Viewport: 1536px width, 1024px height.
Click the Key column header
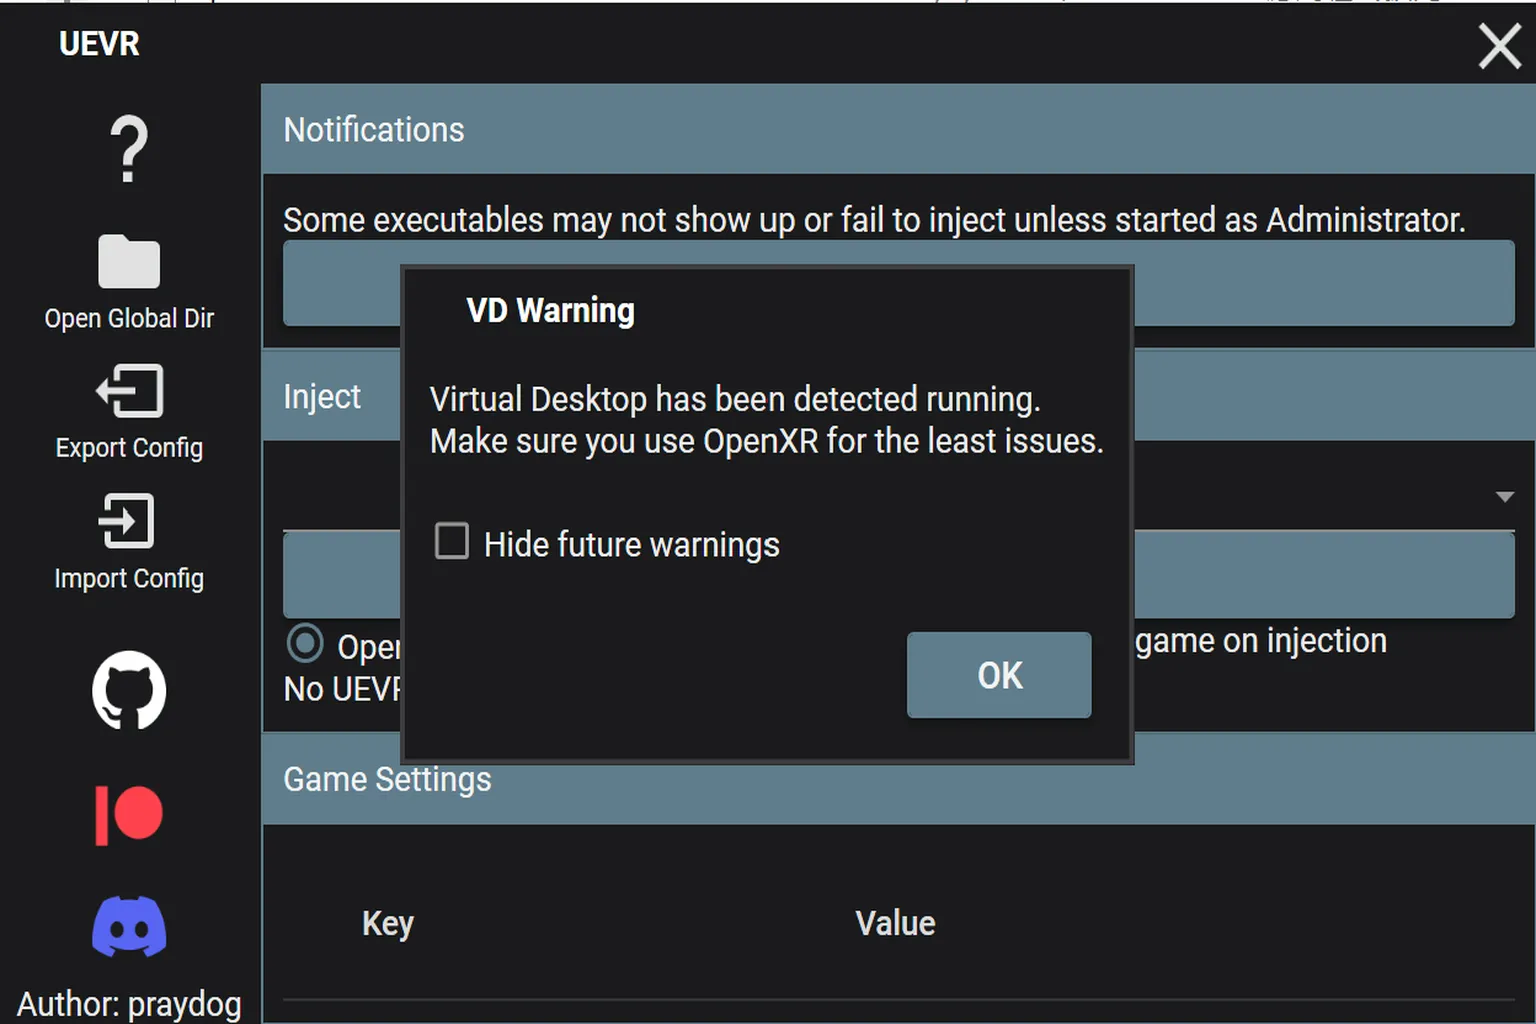388,923
